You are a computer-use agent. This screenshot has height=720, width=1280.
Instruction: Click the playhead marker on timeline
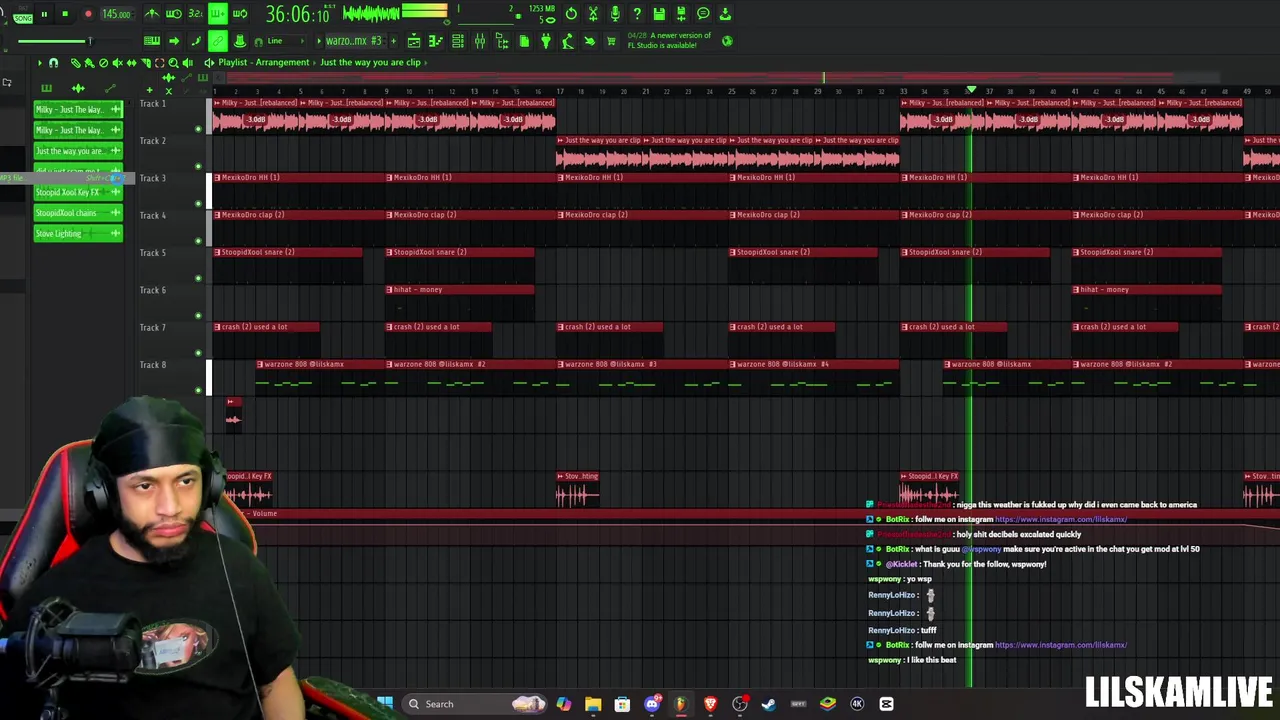tap(970, 90)
